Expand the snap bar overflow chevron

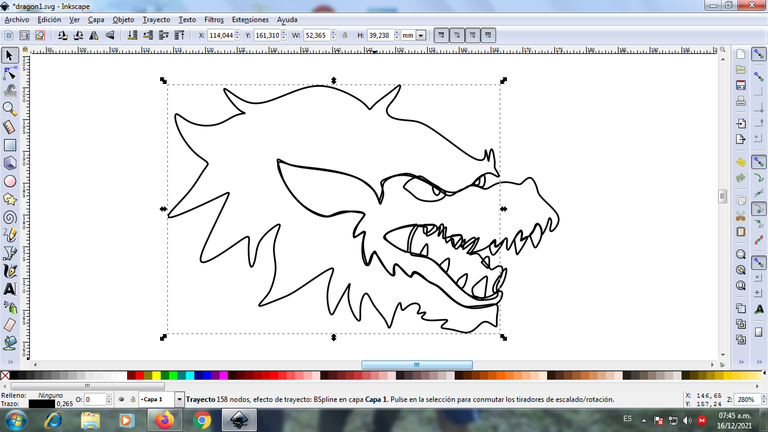pos(758,362)
